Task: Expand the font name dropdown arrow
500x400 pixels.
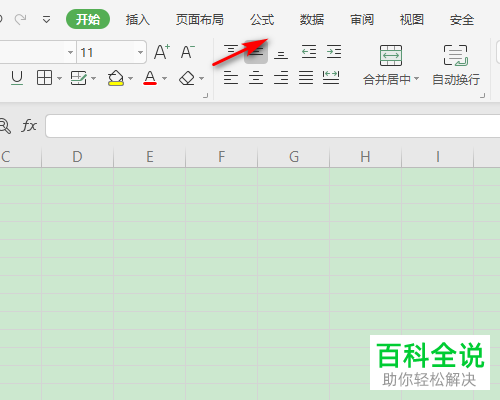Action: coord(70,52)
